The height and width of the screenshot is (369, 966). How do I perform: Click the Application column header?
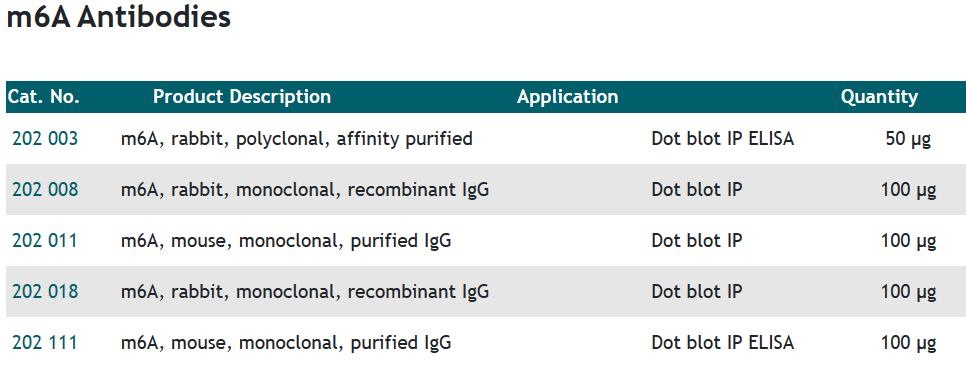click(x=567, y=97)
